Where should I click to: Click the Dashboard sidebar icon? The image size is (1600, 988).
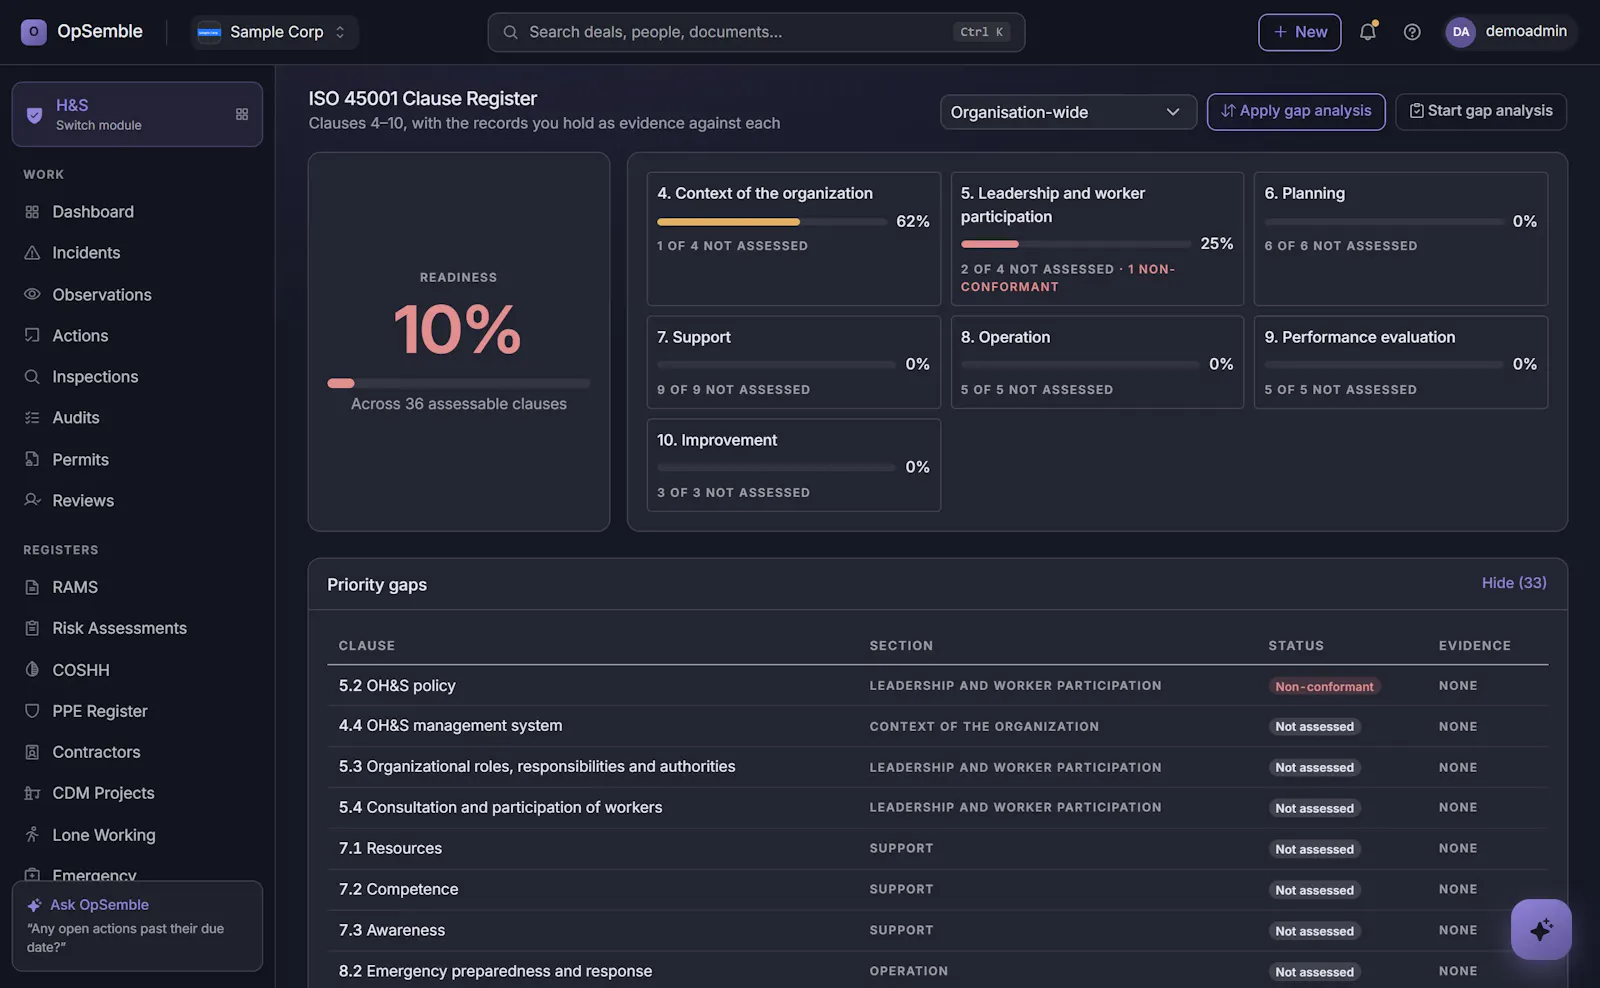(32, 212)
